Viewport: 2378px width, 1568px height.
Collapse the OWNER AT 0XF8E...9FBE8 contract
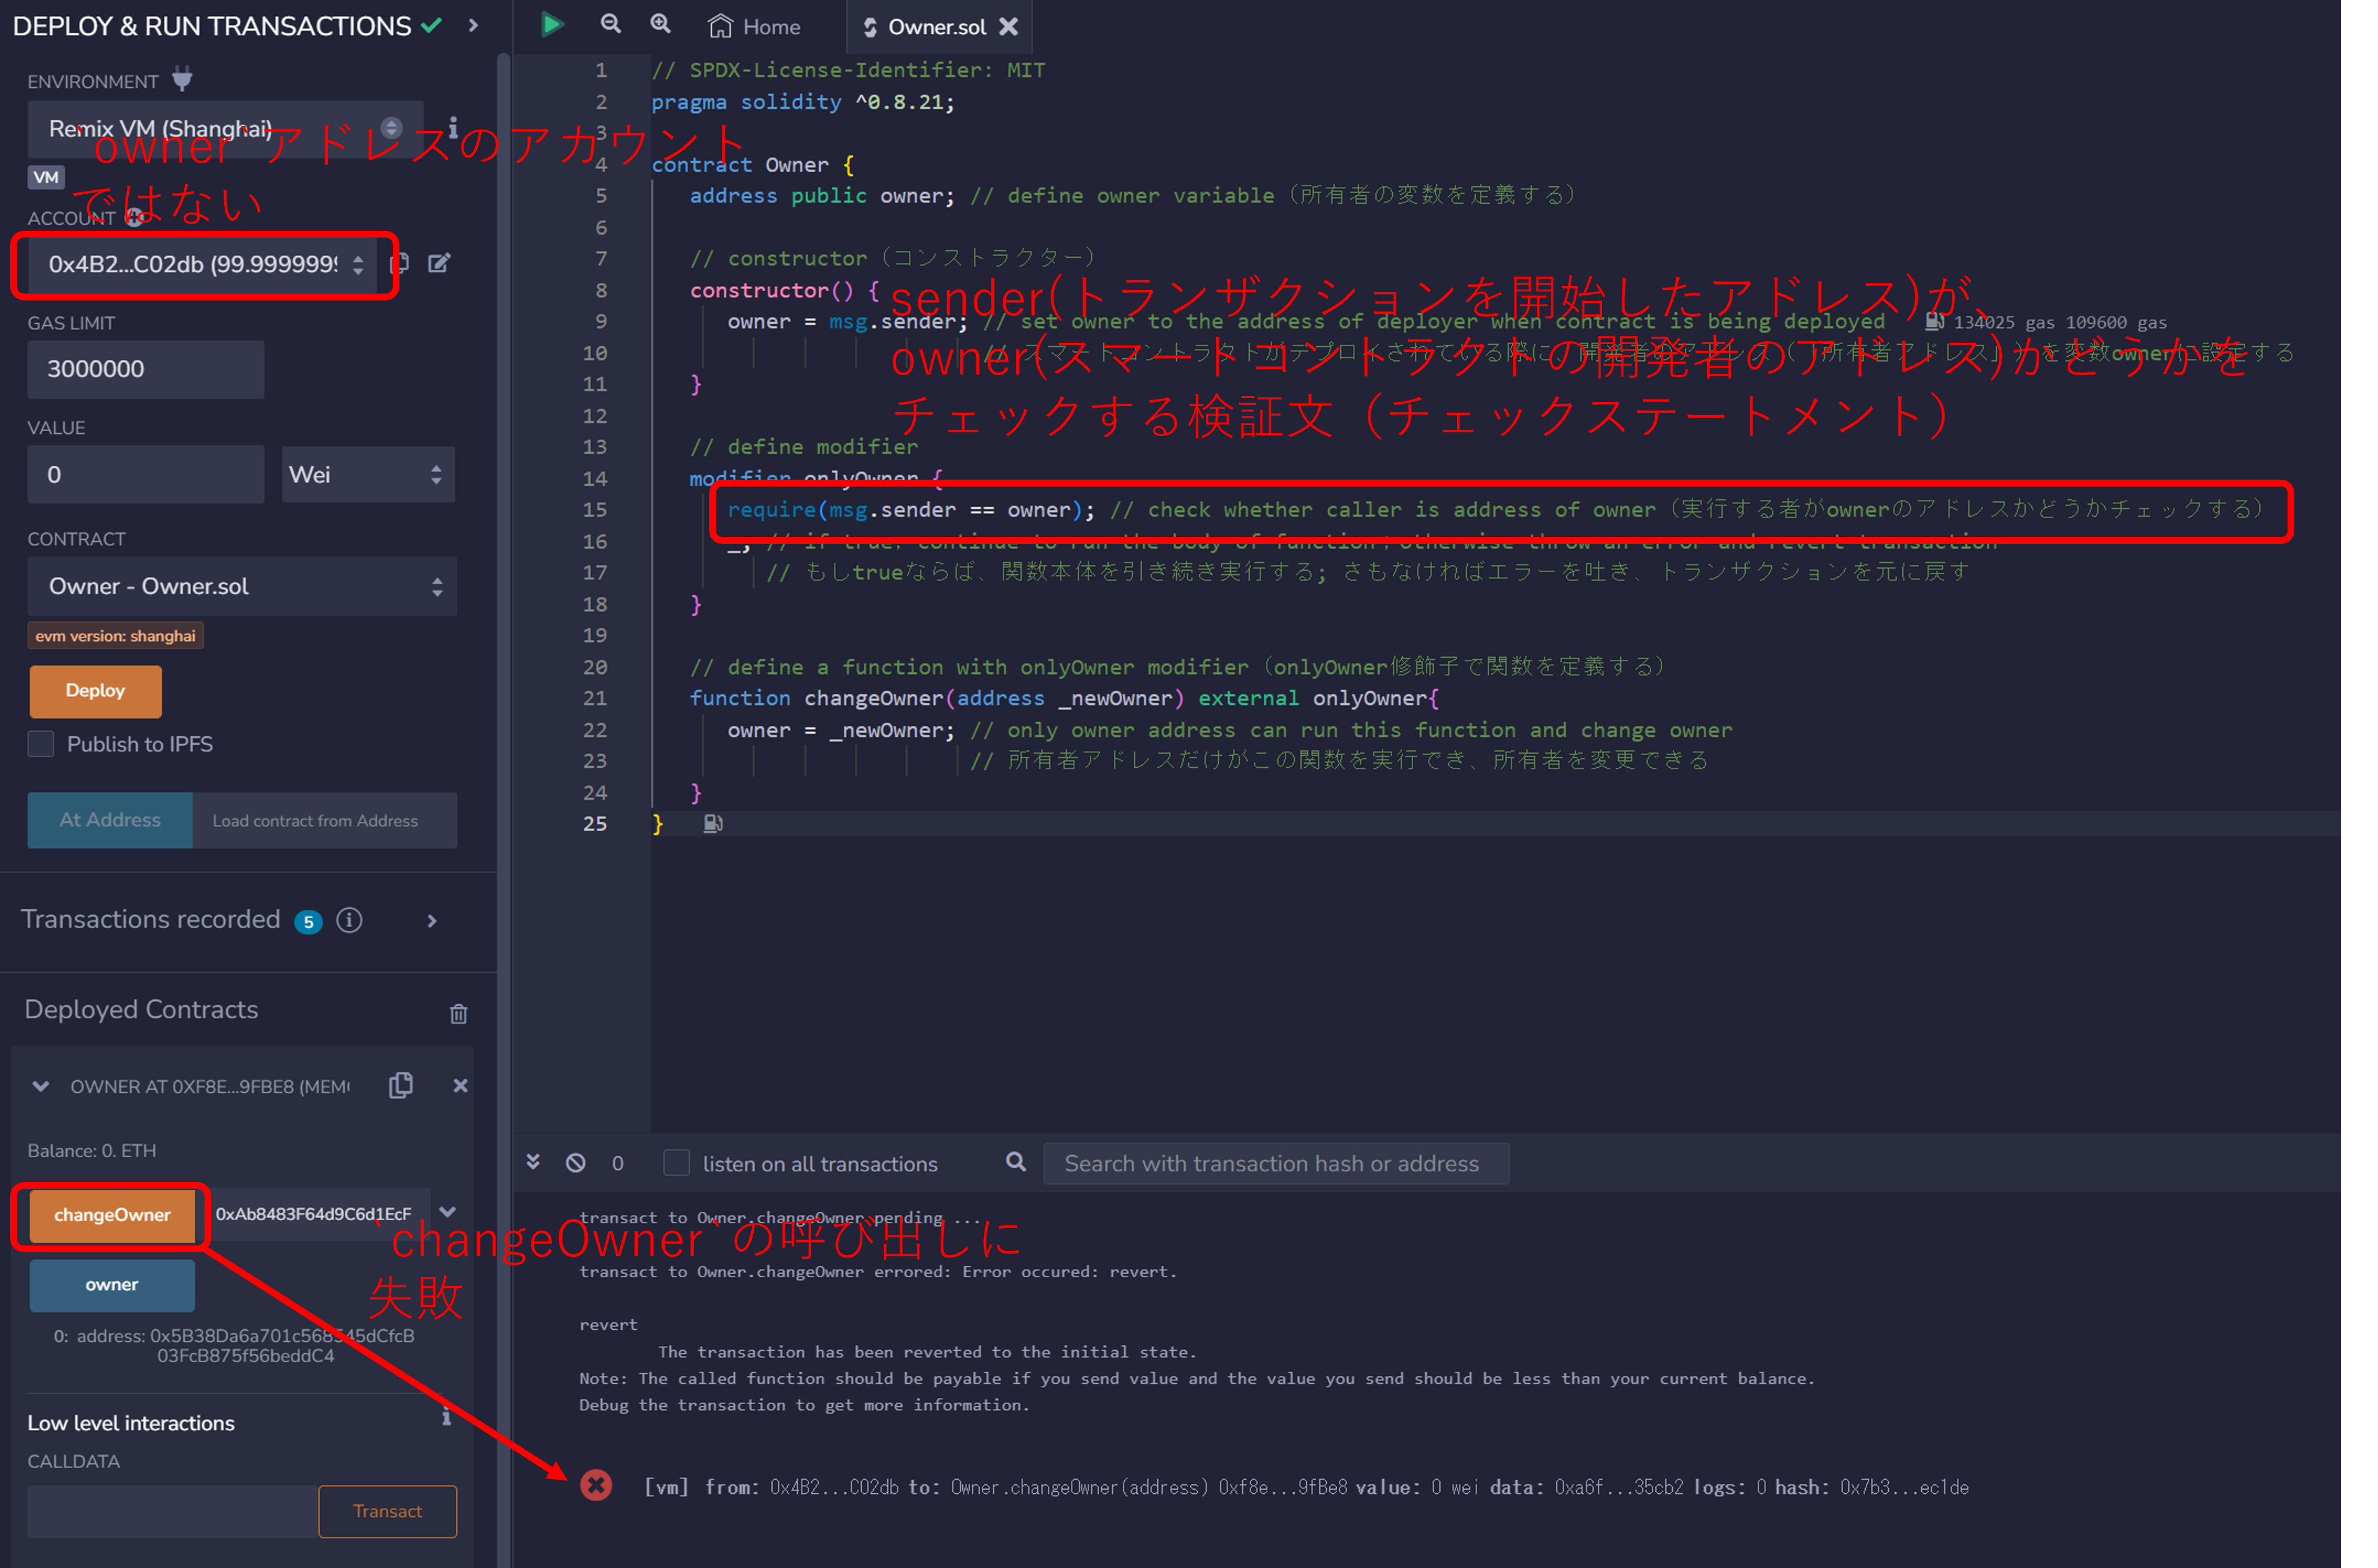click(x=41, y=1086)
